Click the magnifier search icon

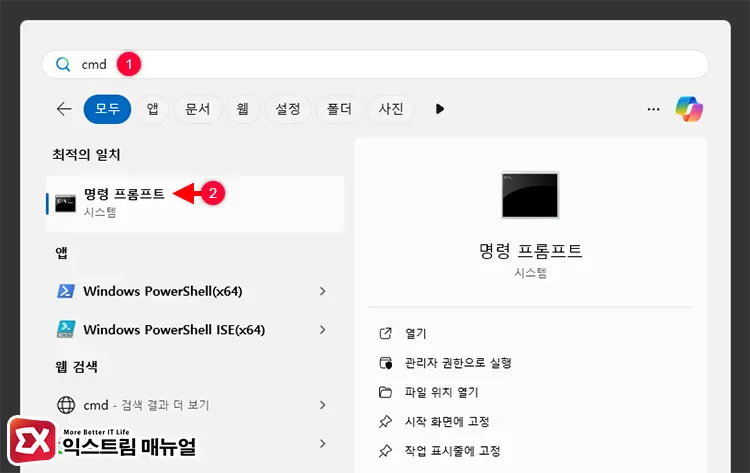click(x=63, y=64)
